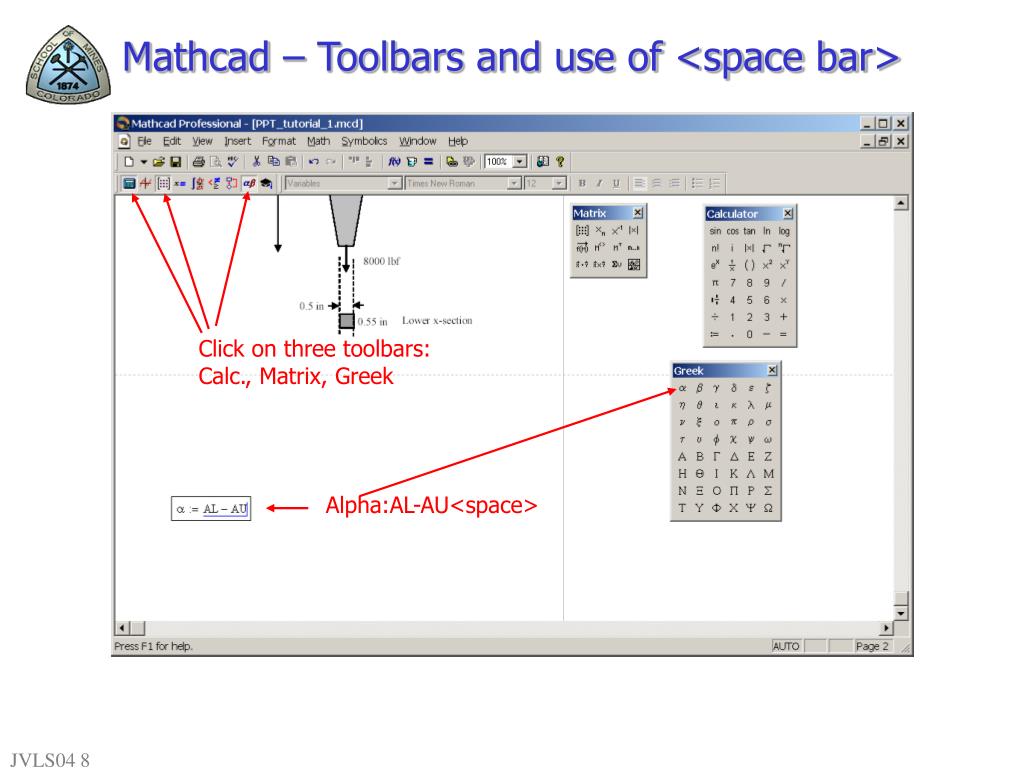Run the spelling check icon
The height and width of the screenshot is (768, 1024).
pos(232,162)
